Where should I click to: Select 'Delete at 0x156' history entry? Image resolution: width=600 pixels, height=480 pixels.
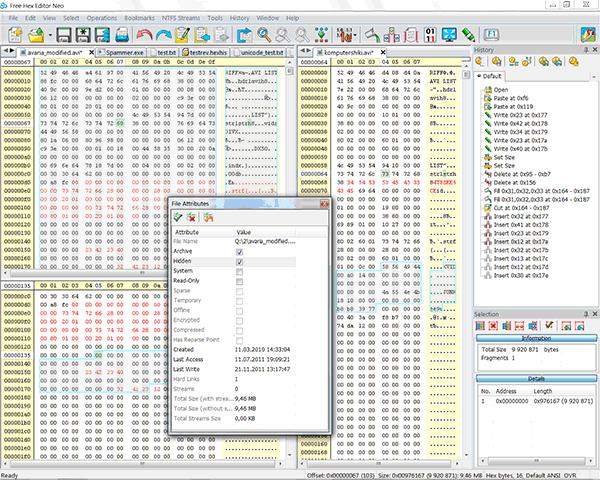coord(514,183)
